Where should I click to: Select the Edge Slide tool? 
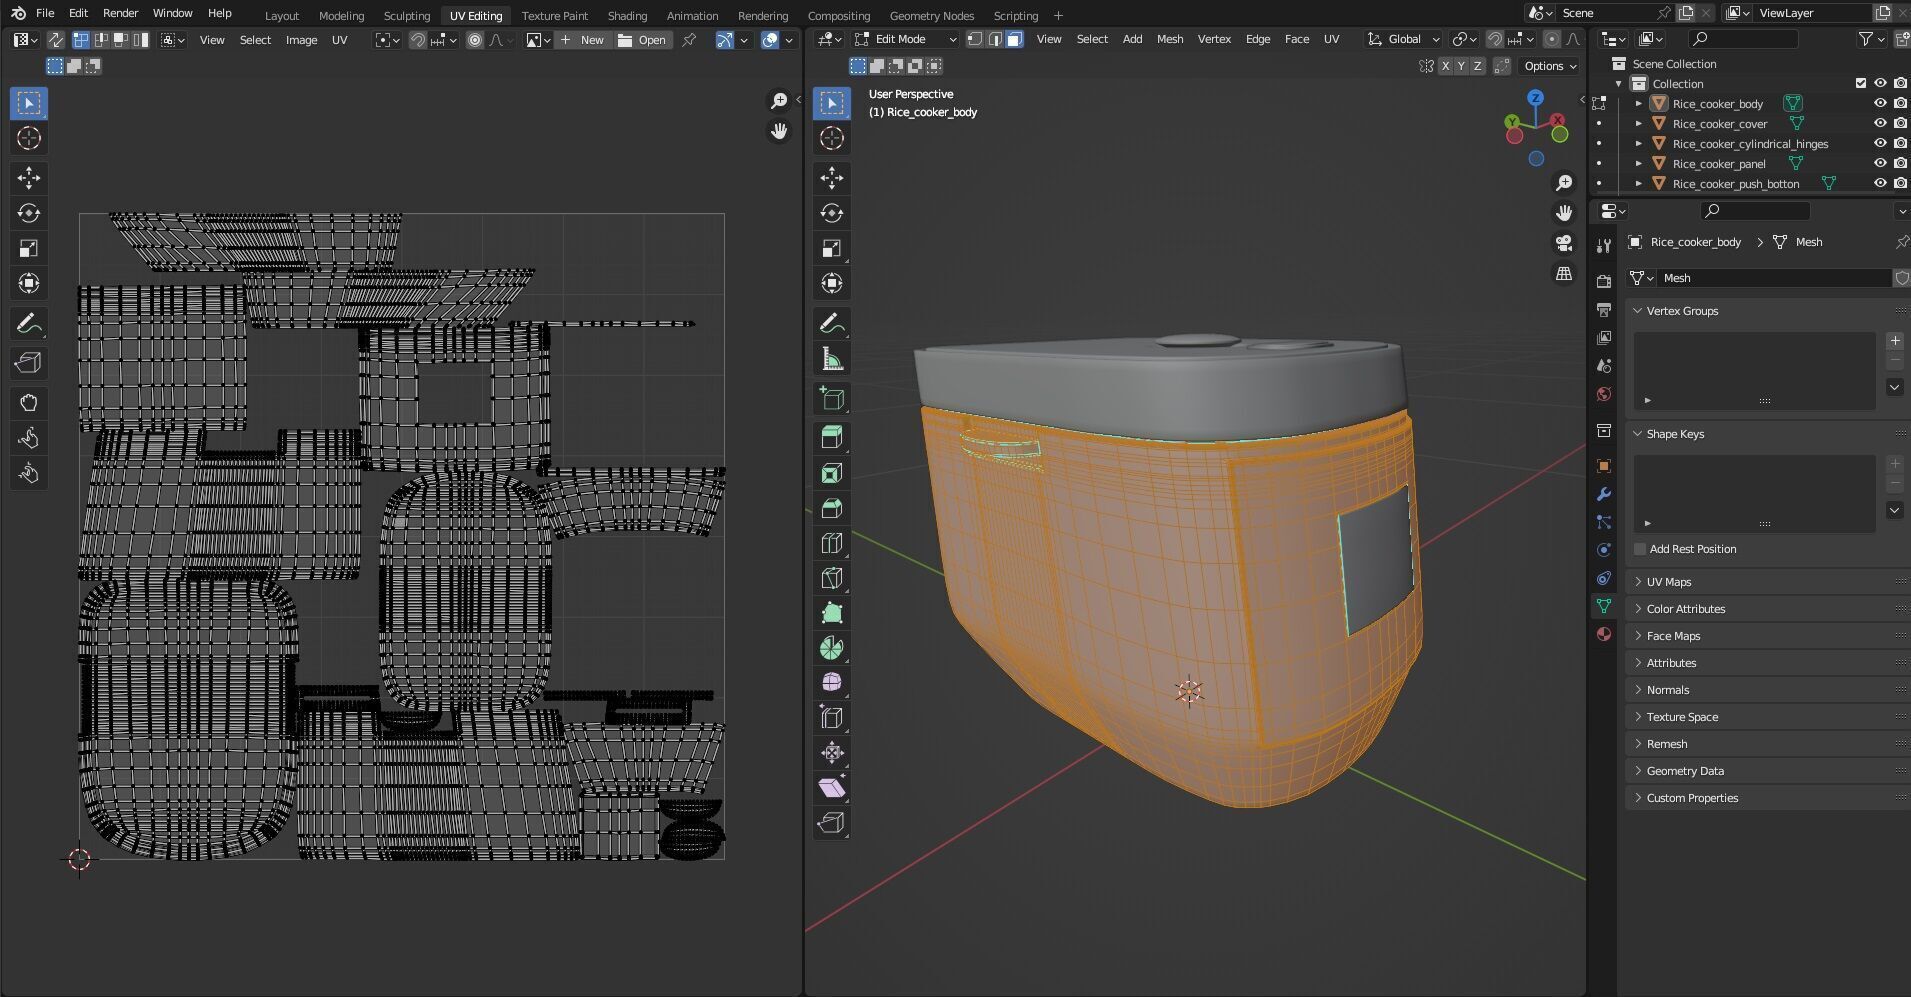click(832, 718)
